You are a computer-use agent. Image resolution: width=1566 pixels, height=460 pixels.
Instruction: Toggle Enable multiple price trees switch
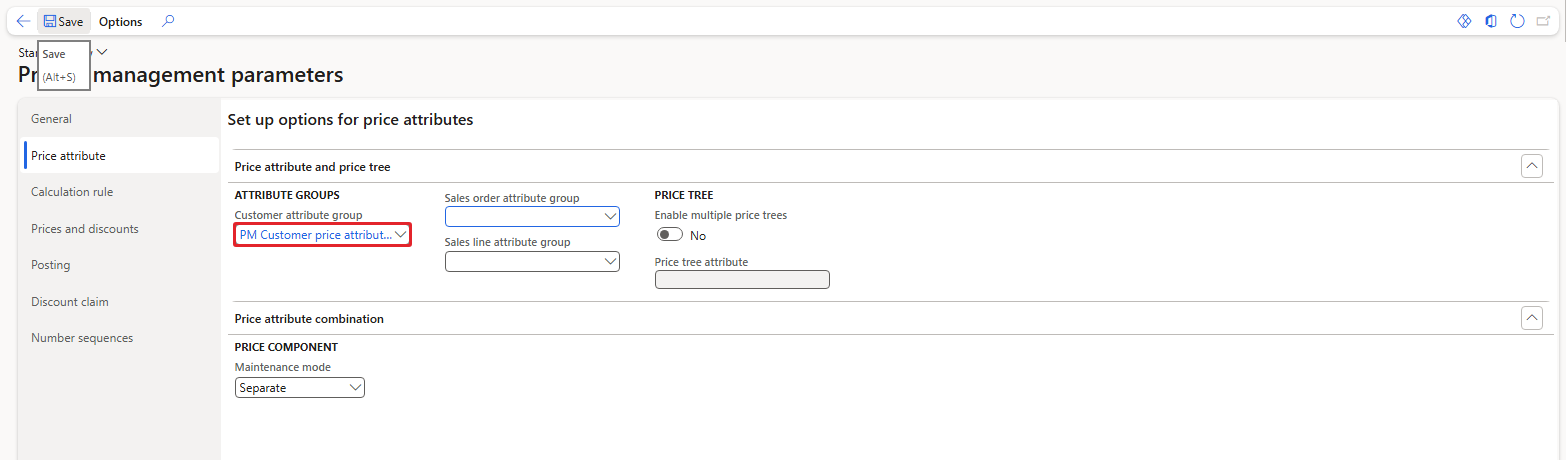(670, 235)
